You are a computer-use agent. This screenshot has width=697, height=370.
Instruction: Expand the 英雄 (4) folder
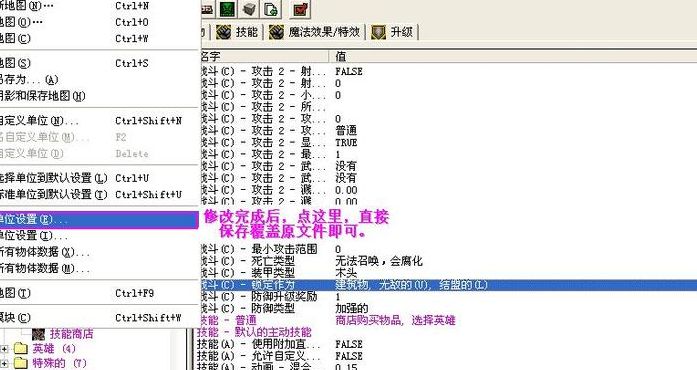point(4,349)
